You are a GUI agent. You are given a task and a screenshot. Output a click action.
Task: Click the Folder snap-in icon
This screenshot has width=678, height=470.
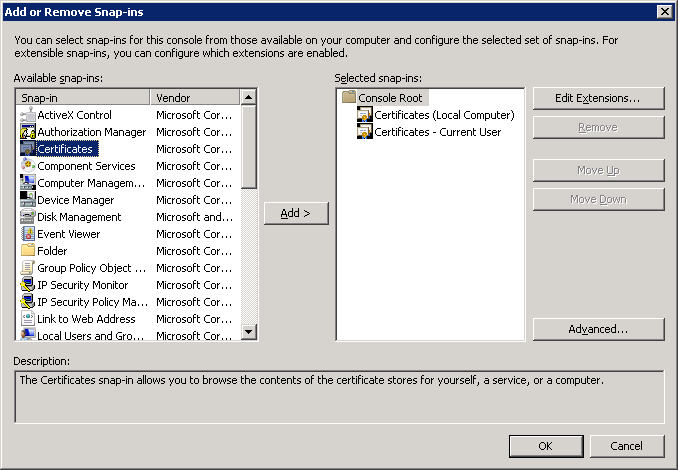28,251
